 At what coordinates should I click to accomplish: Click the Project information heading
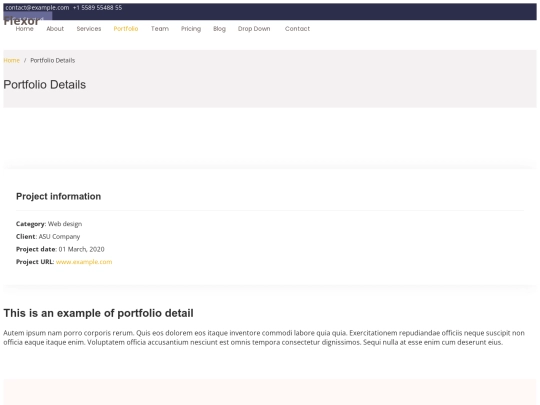(x=59, y=196)
